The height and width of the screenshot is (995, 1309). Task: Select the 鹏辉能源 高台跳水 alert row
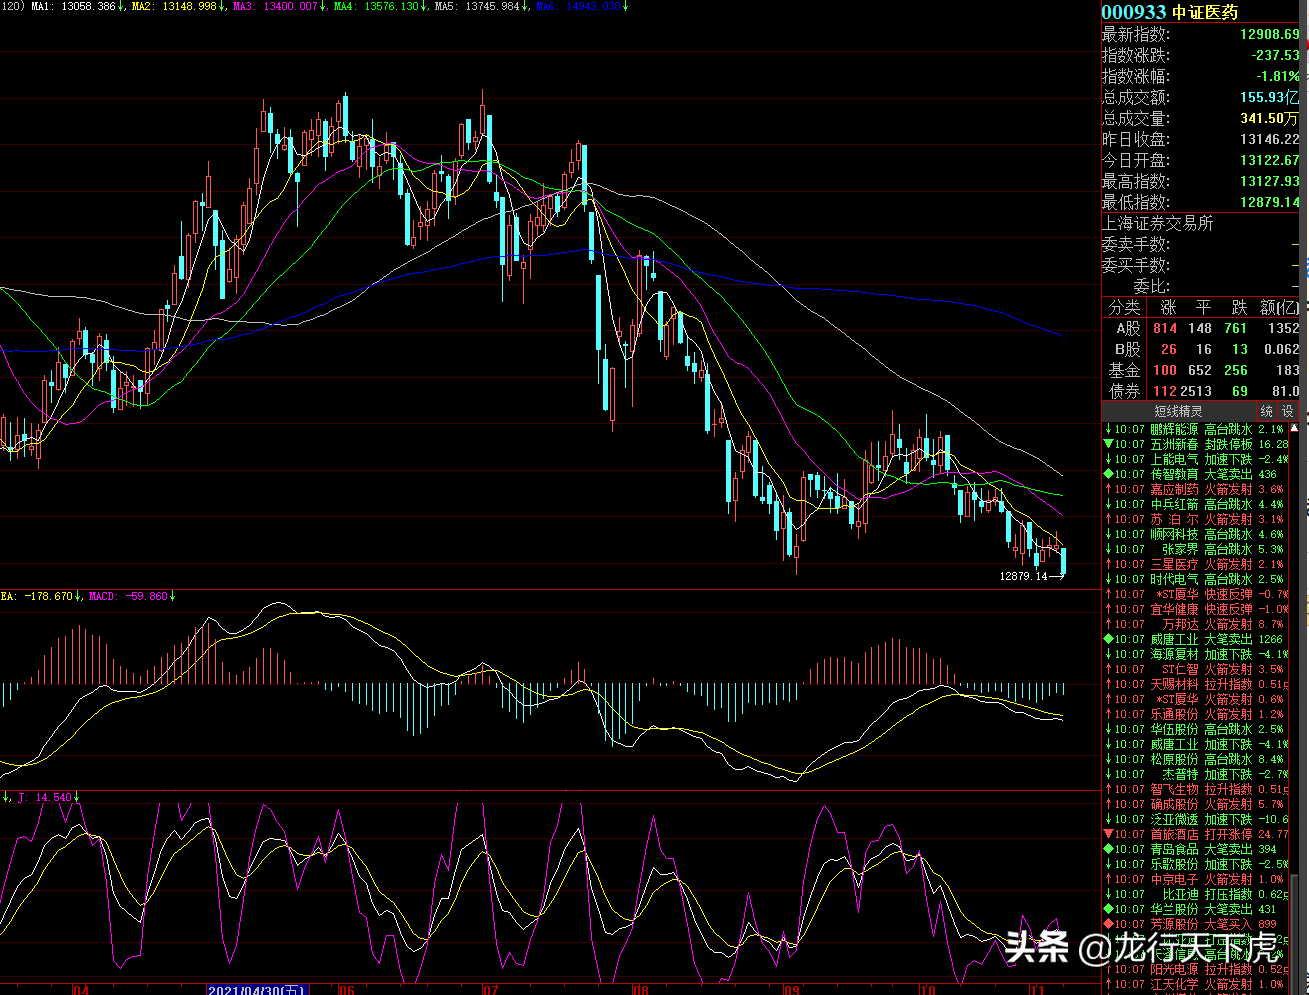click(1196, 429)
